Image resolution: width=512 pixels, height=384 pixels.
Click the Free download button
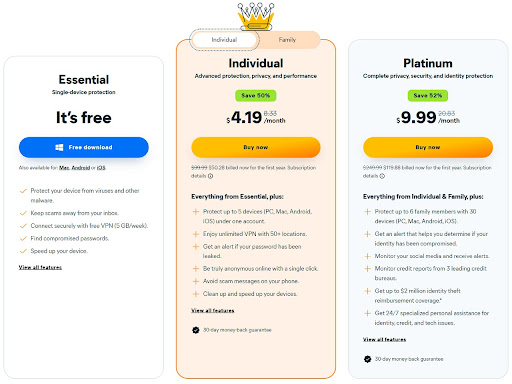[84, 147]
